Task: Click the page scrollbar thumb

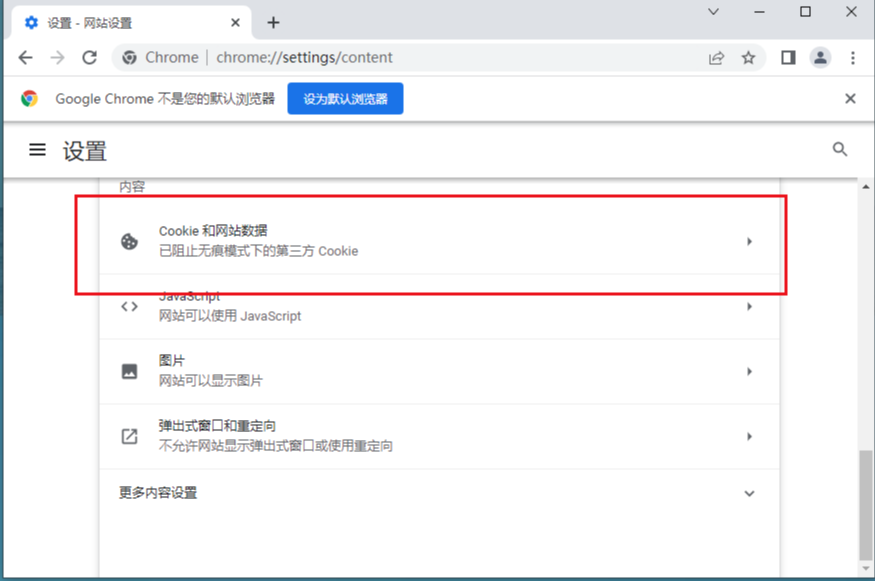Action: [866, 505]
